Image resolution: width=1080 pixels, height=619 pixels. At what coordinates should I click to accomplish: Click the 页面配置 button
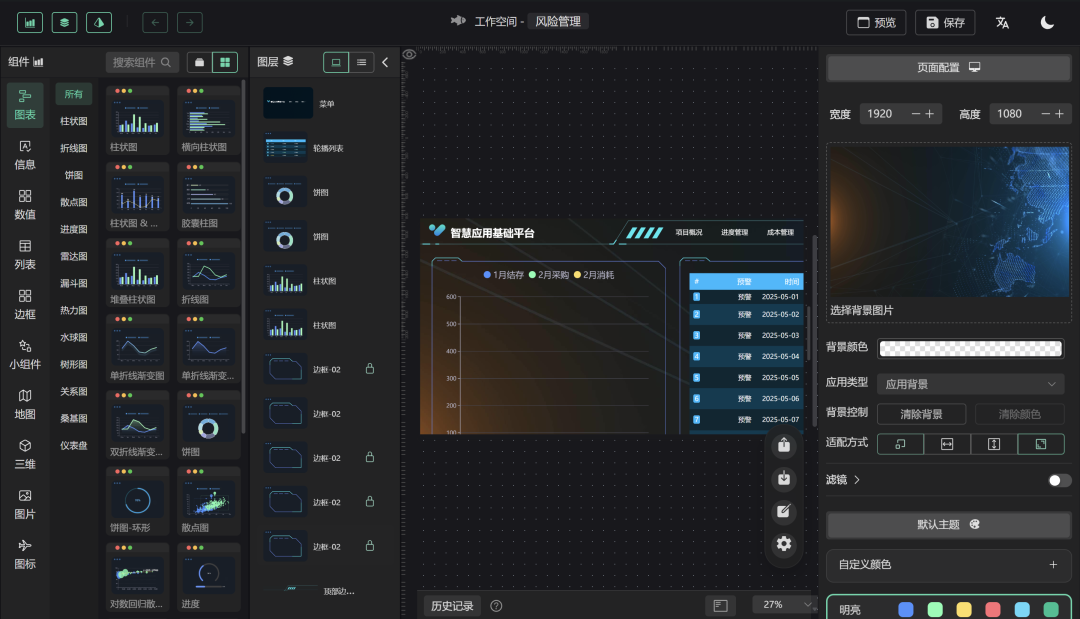(948, 67)
